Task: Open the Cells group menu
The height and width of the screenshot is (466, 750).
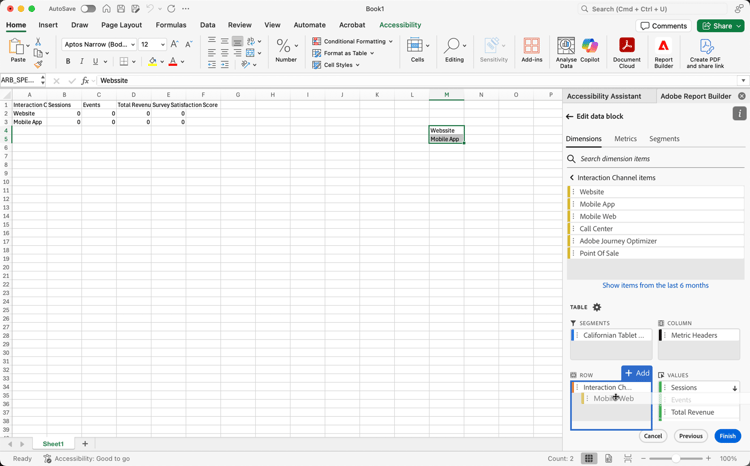Action: coord(418,50)
